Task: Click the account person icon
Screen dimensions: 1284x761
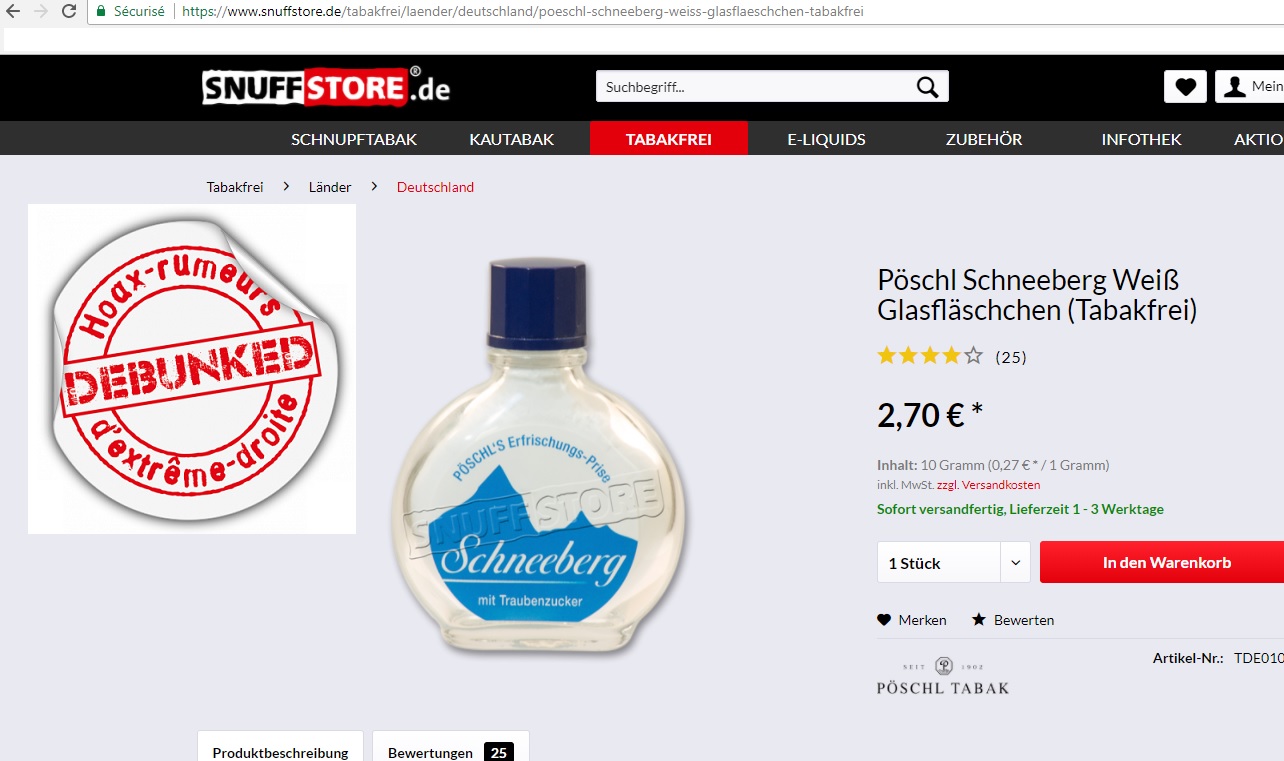Action: [x=1235, y=87]
